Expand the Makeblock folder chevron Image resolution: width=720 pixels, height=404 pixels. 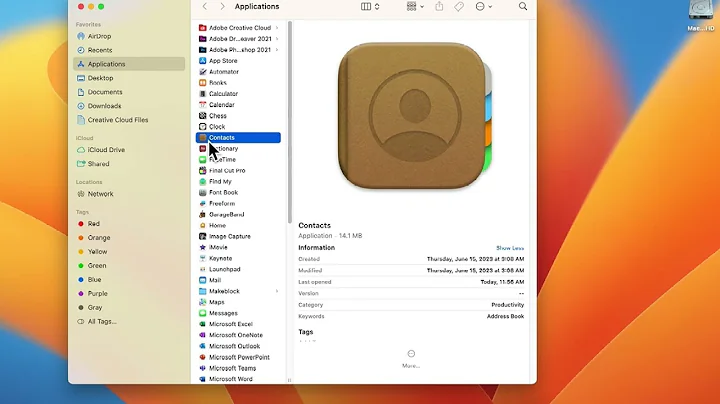point(277,291)
